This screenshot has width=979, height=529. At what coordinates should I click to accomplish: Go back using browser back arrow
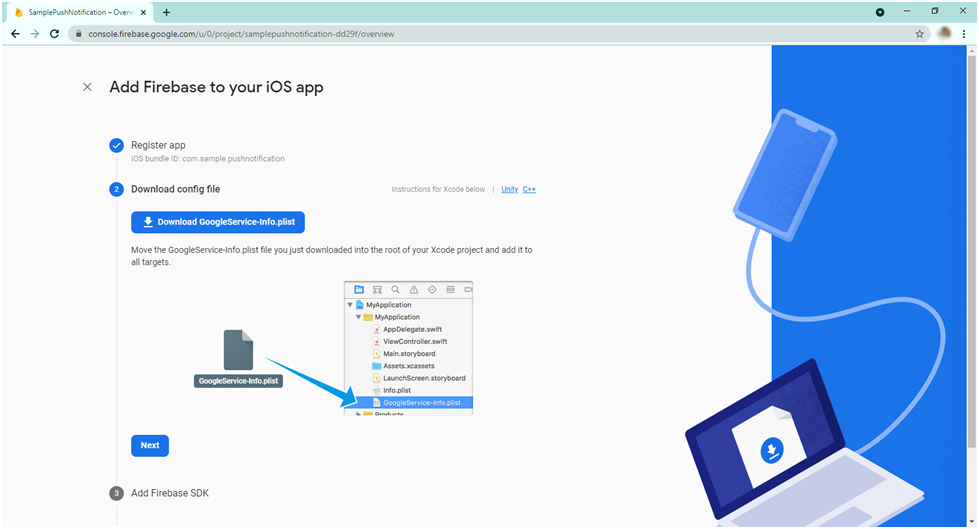point(15,34)
